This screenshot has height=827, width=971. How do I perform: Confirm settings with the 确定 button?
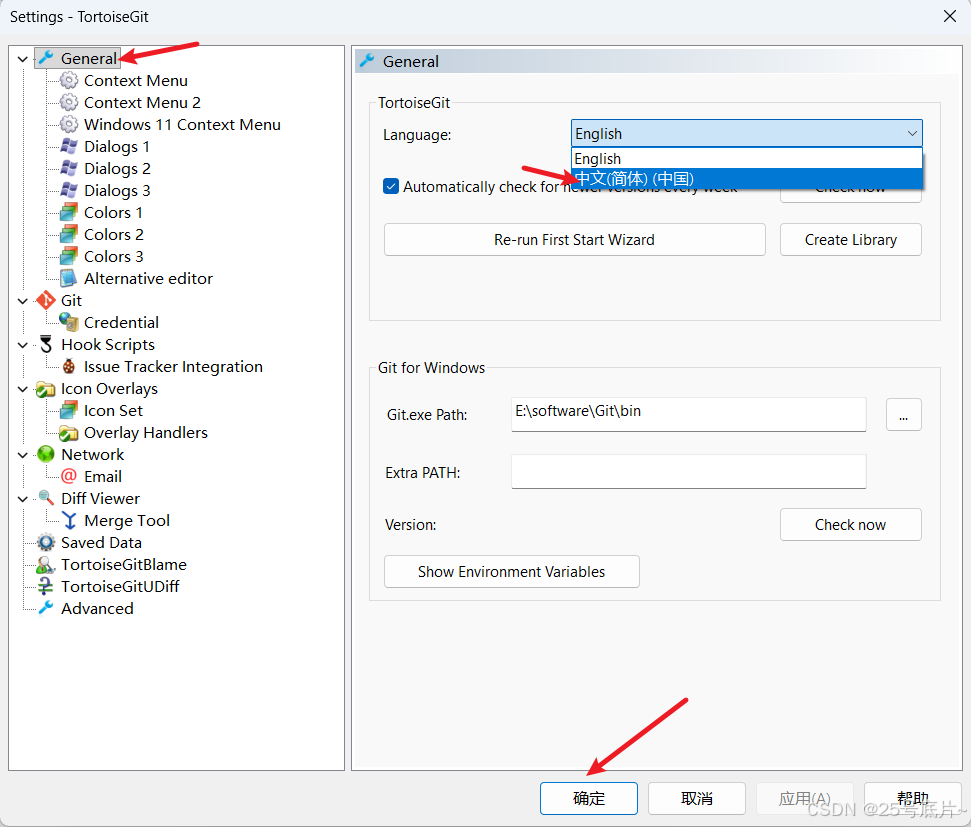(x=588, y=799)
